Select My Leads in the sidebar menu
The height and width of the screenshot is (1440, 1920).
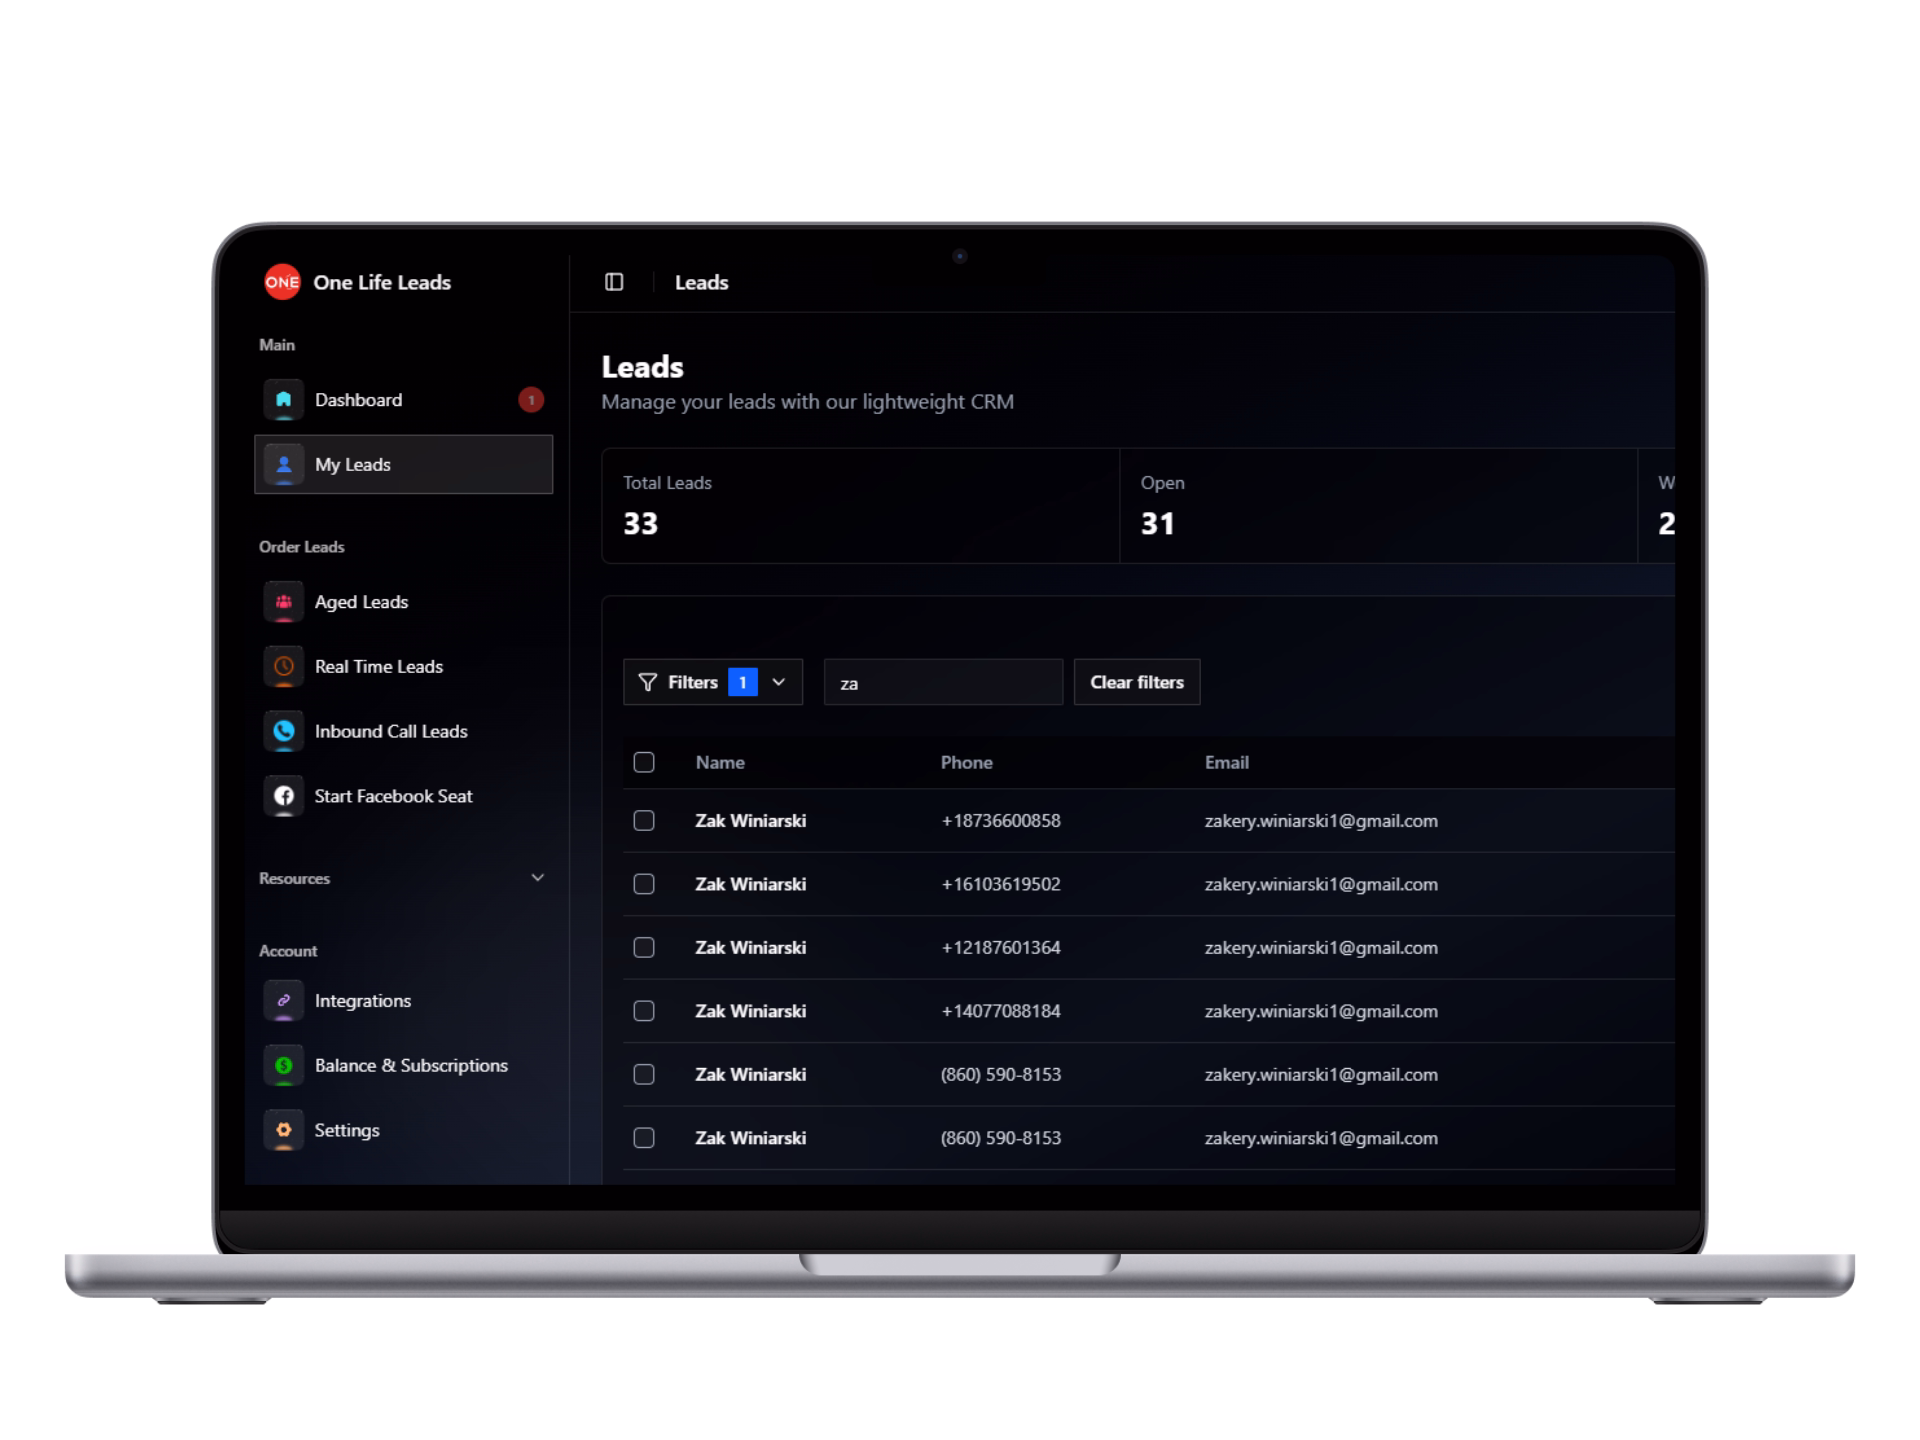(x=352, y=464)
